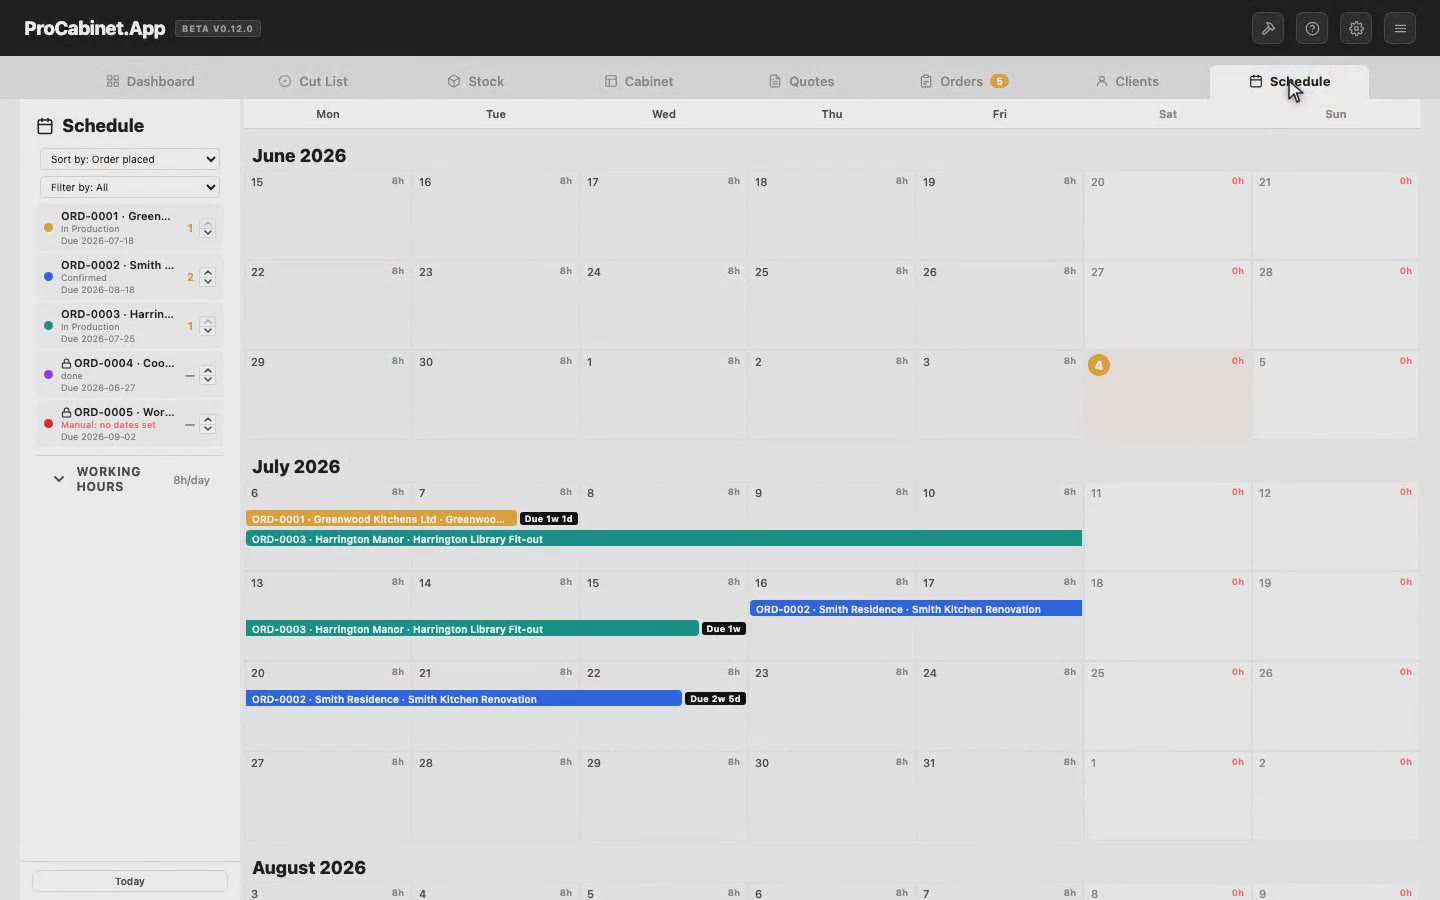Click the orange color dot for ORD-0001
This screenshot has width=1440, height=900.
pos(48,228)
